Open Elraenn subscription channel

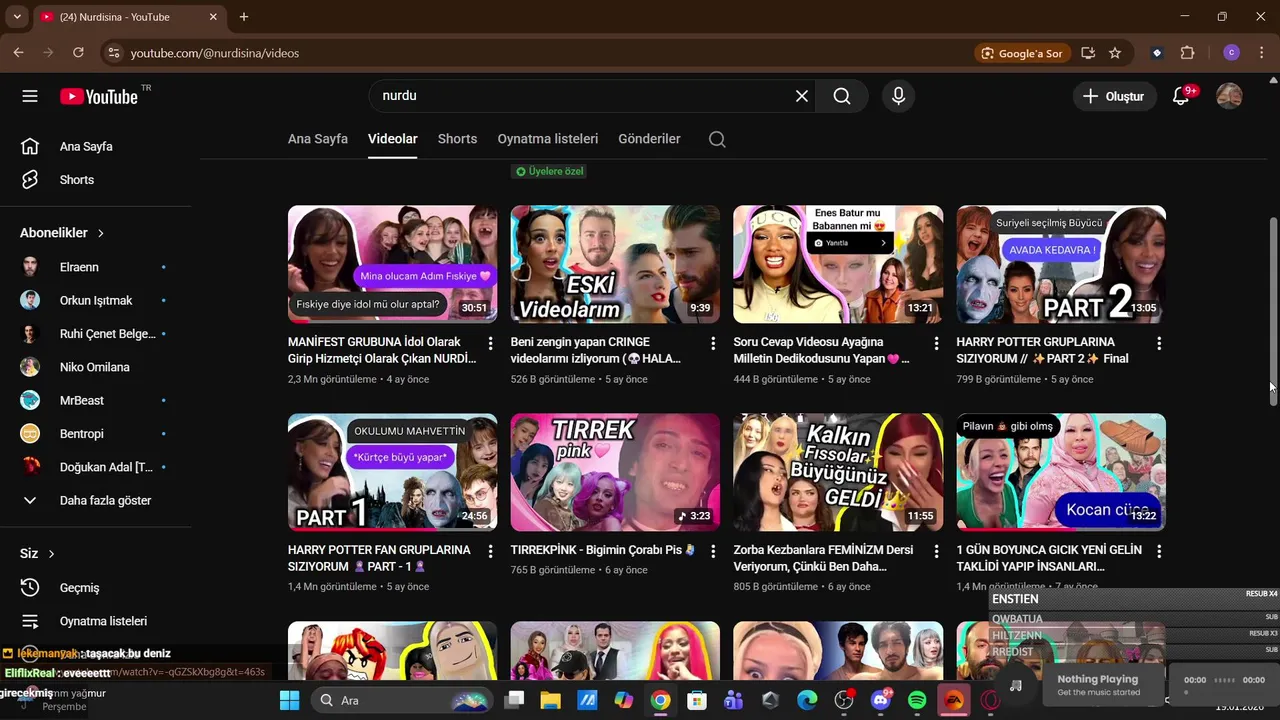tap(95, 267)
